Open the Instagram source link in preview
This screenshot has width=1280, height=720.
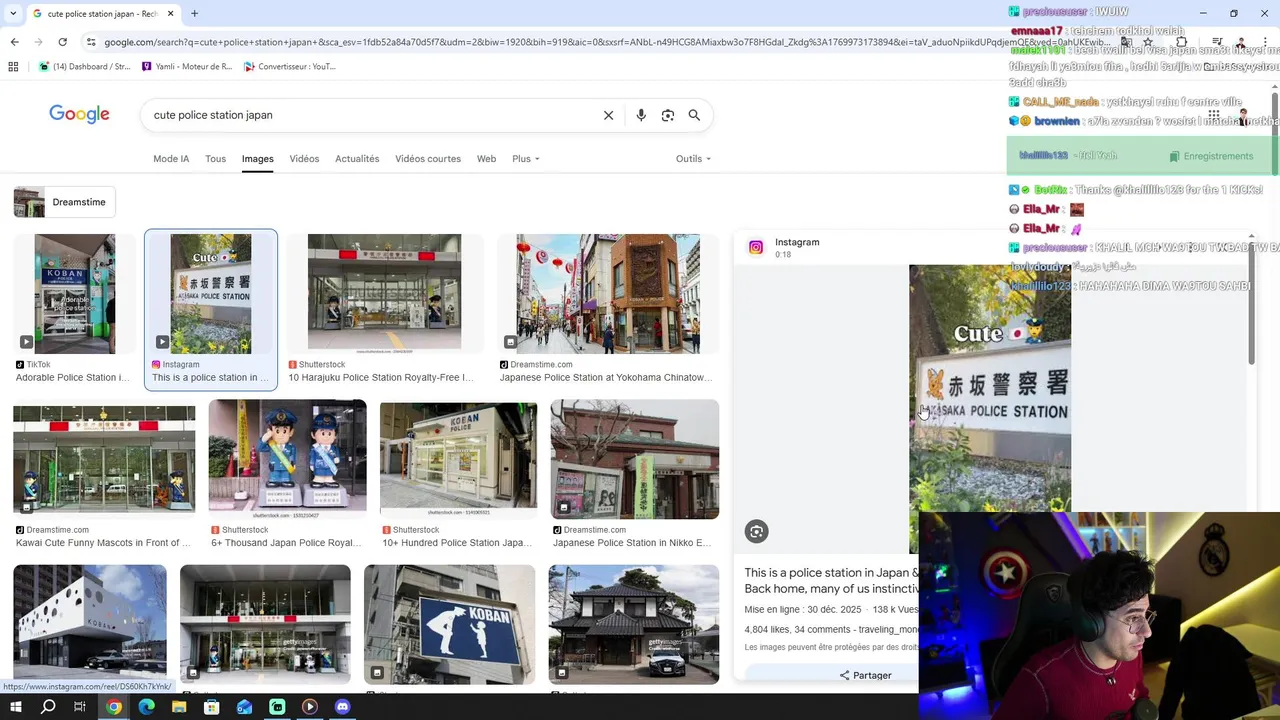(796, 242)
